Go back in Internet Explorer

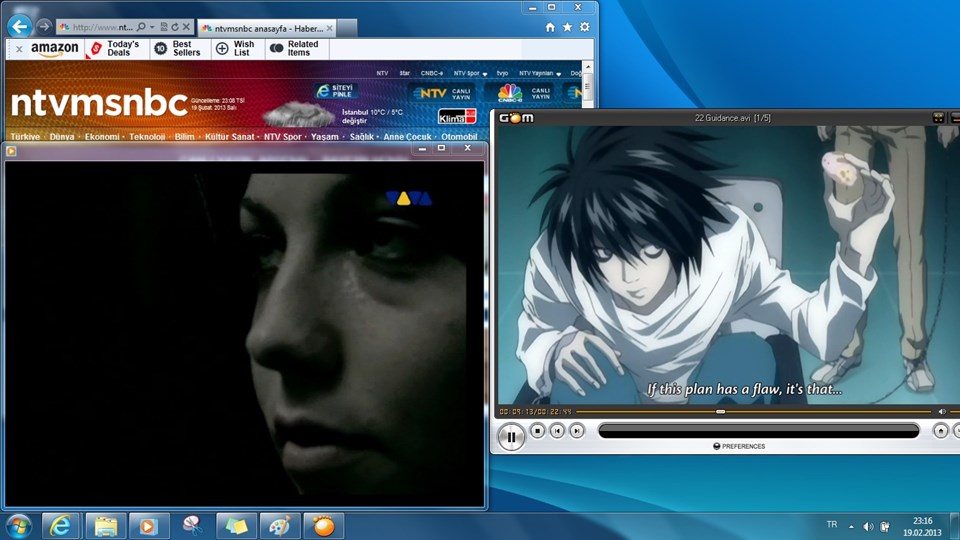pos(20,26)
